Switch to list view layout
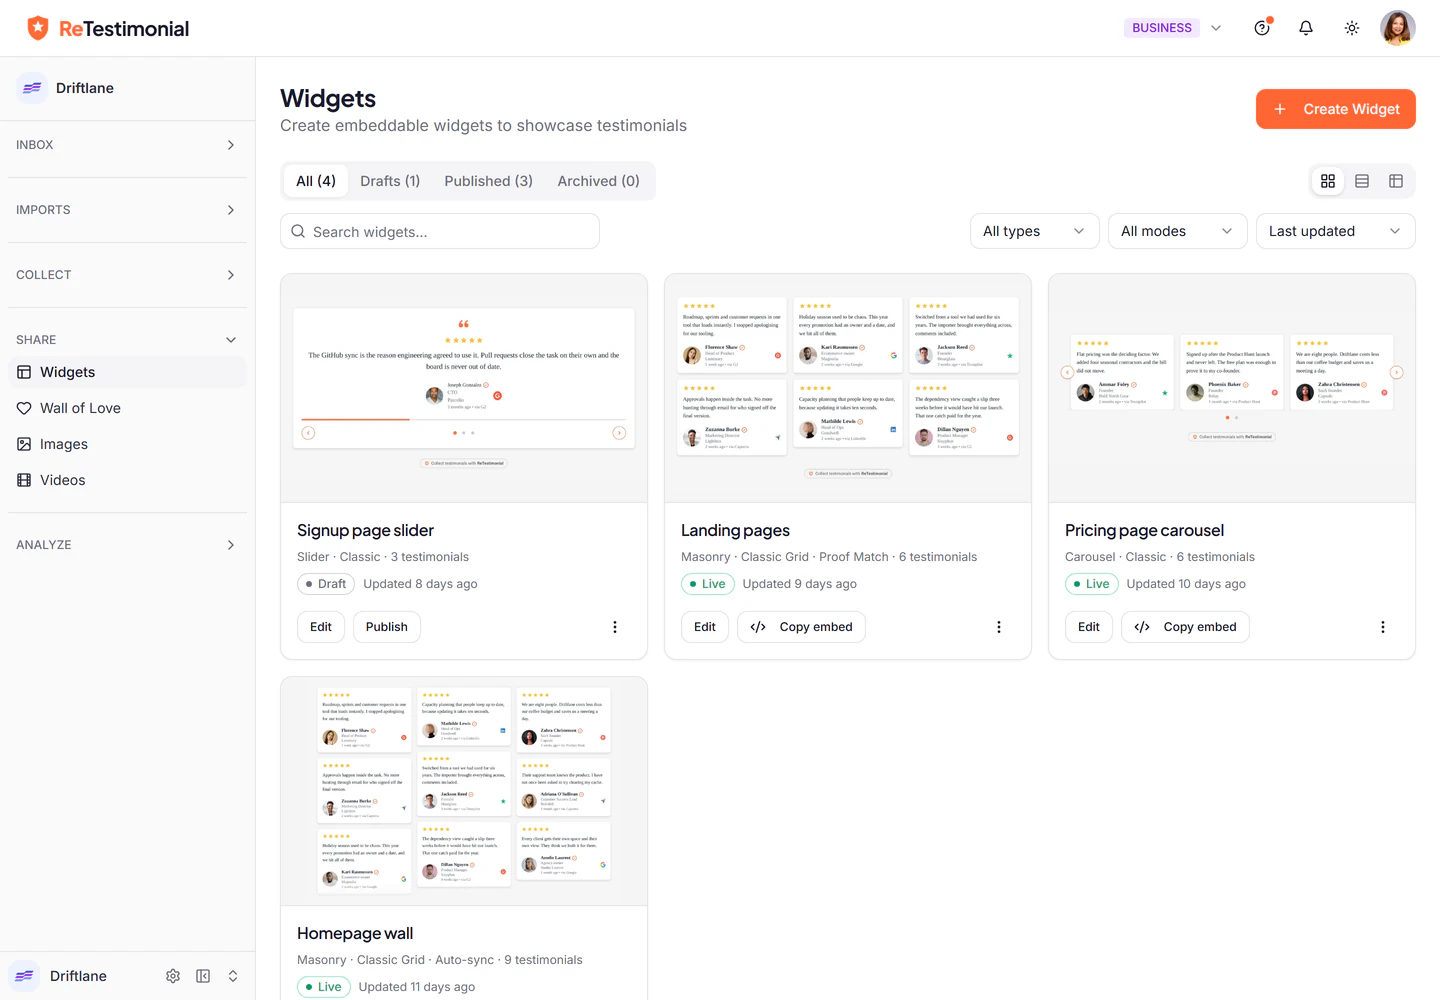This screenshot has height=1000, width=1440. tap(1362, 181)
